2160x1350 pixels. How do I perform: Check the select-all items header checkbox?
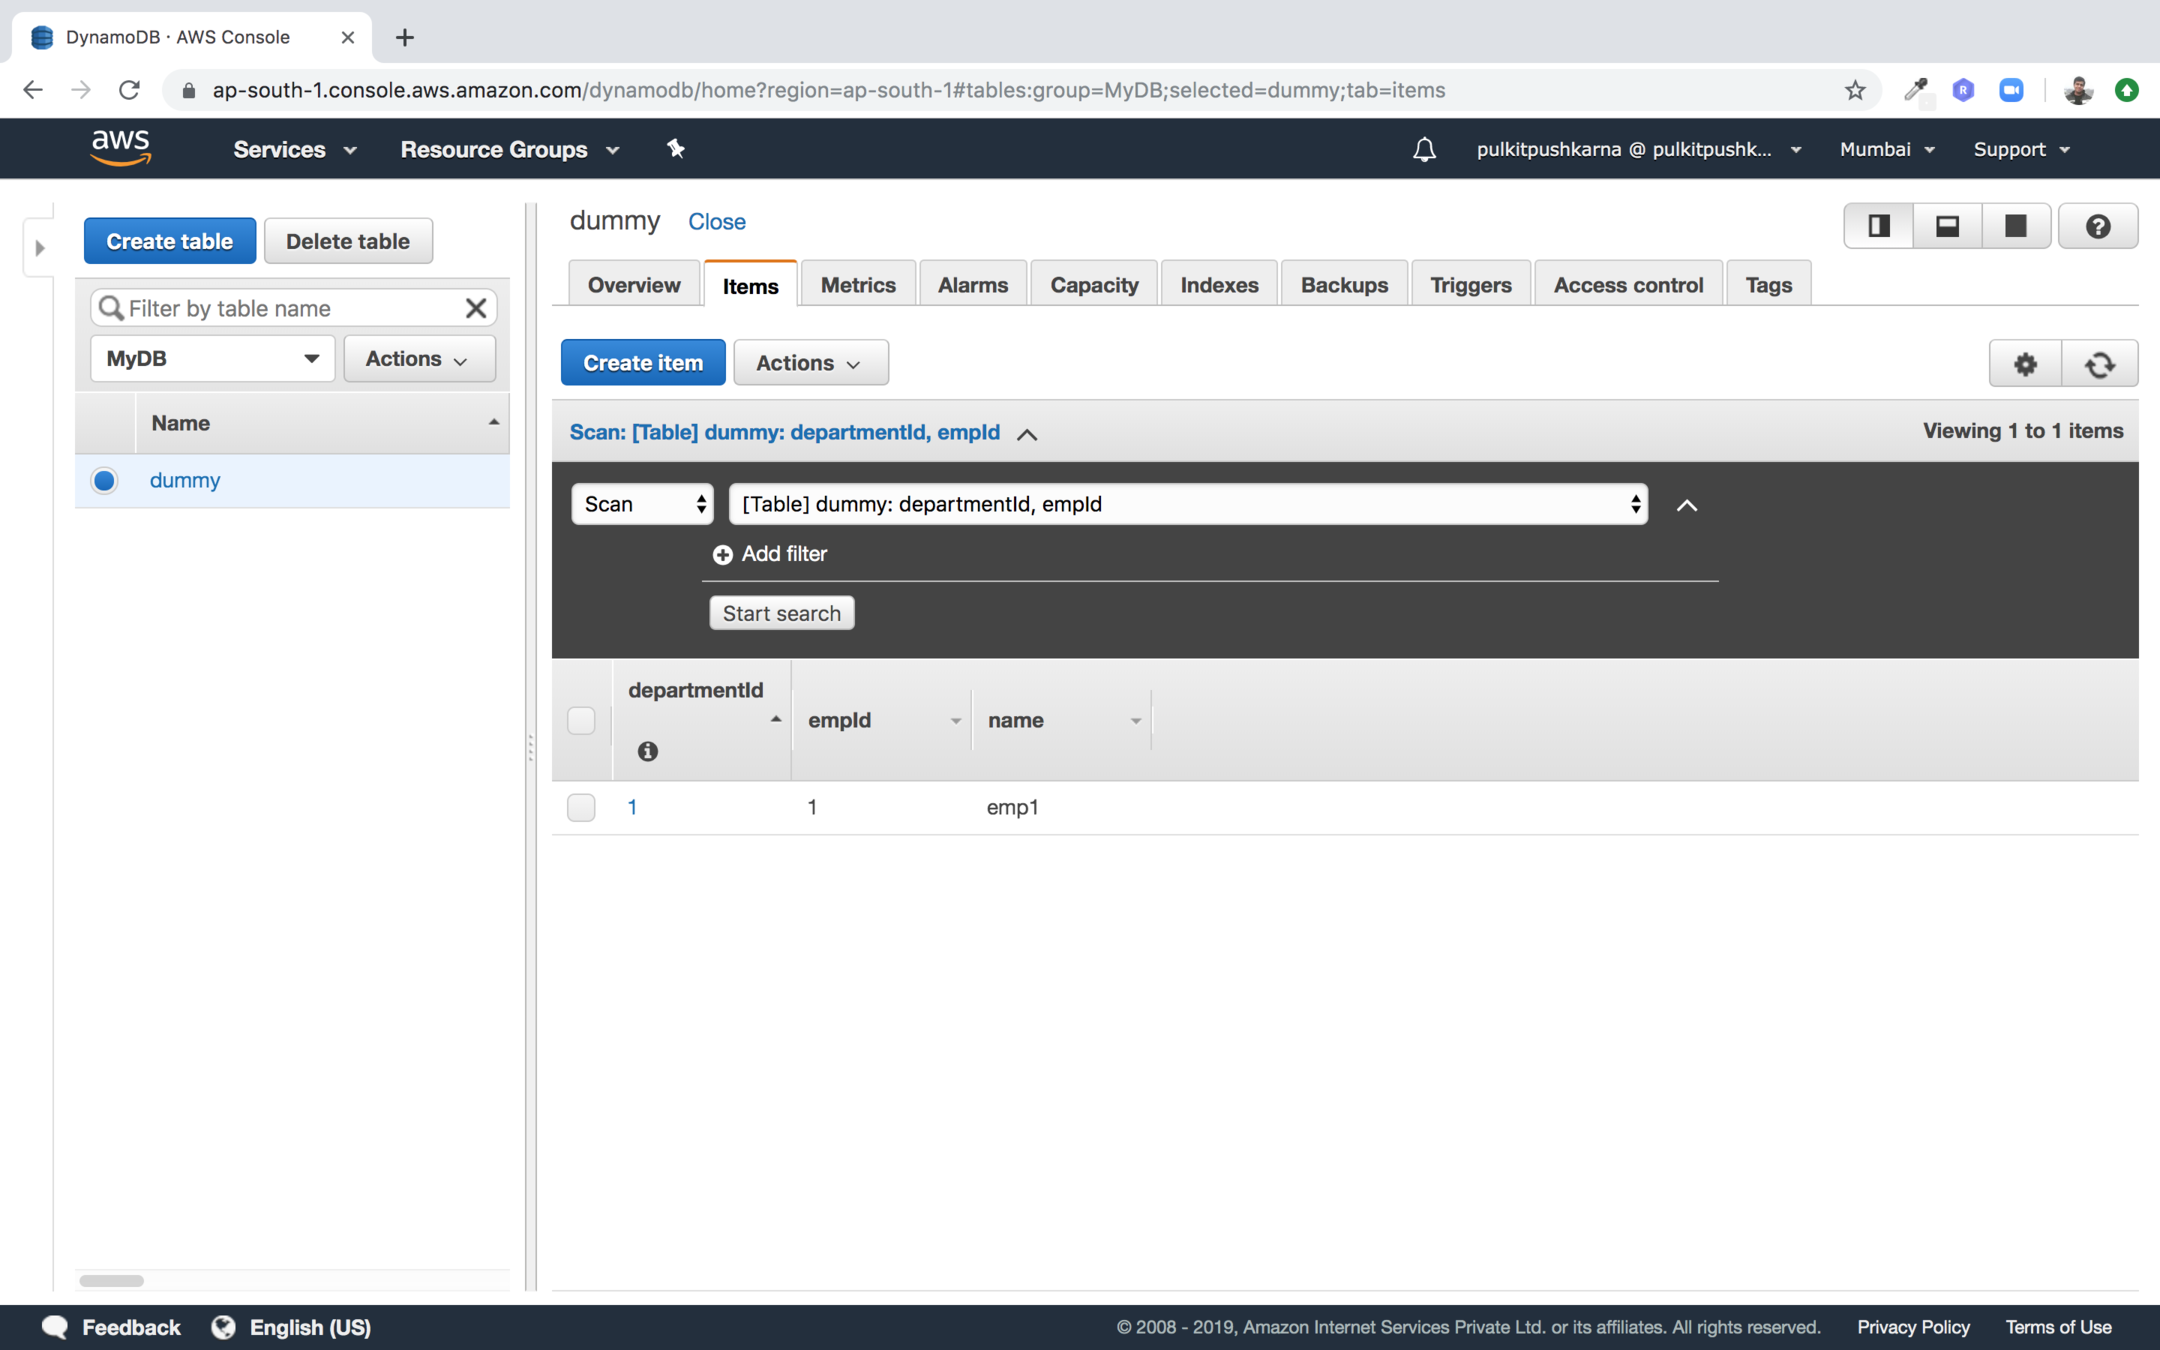click(x=581, y=720)
